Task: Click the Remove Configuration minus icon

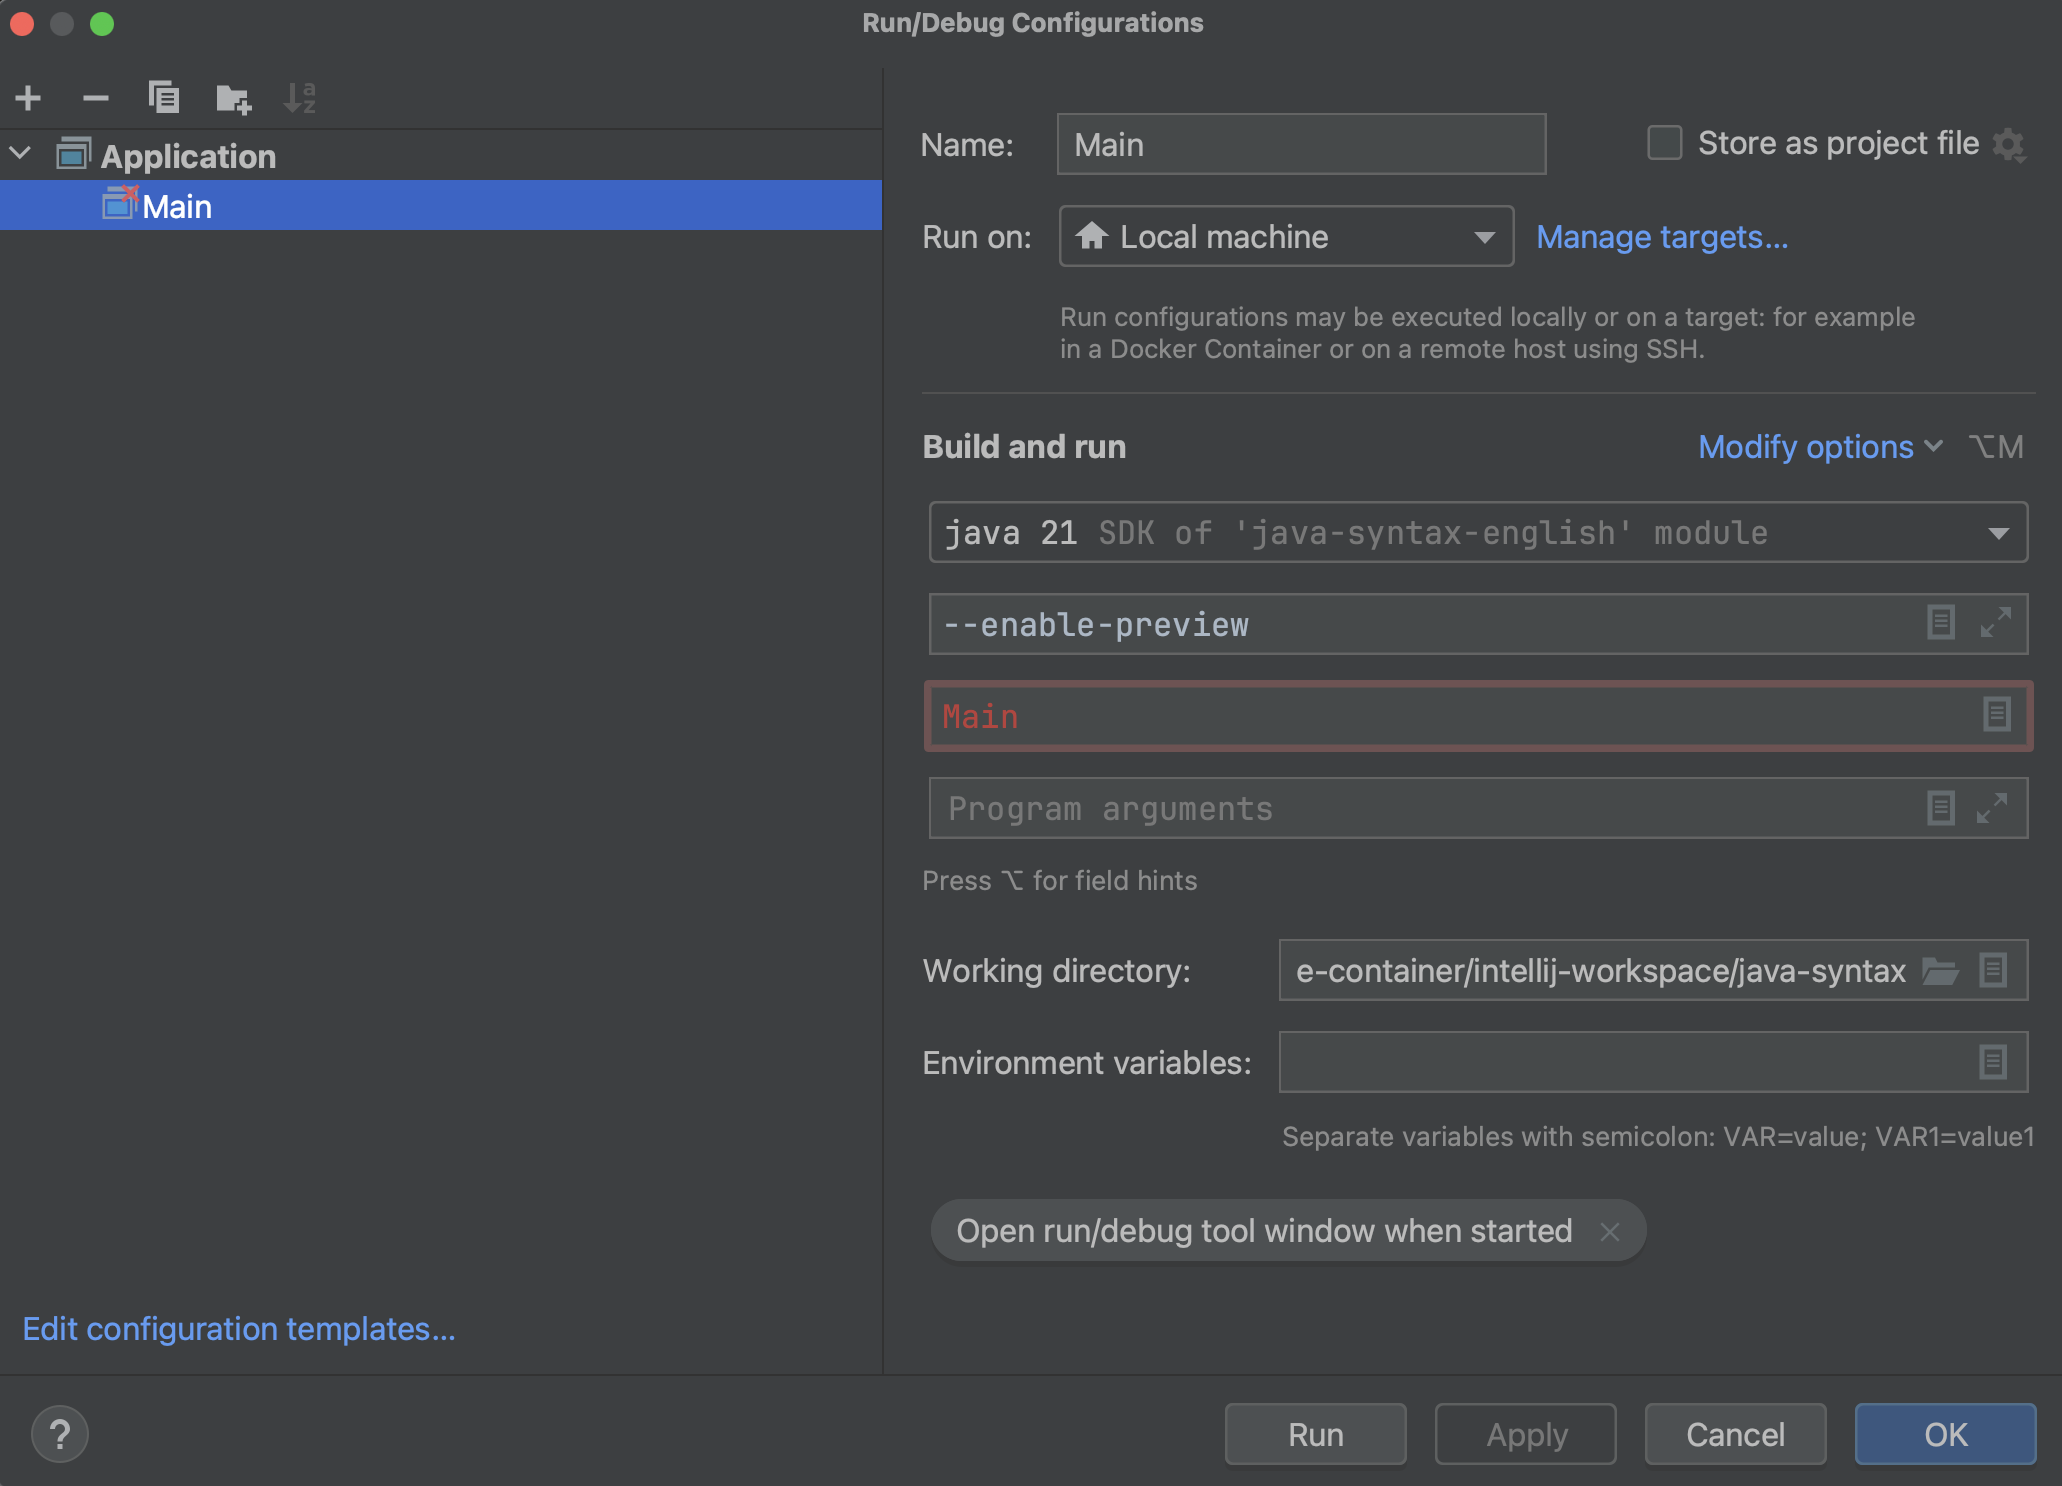Action: (96, 98)
